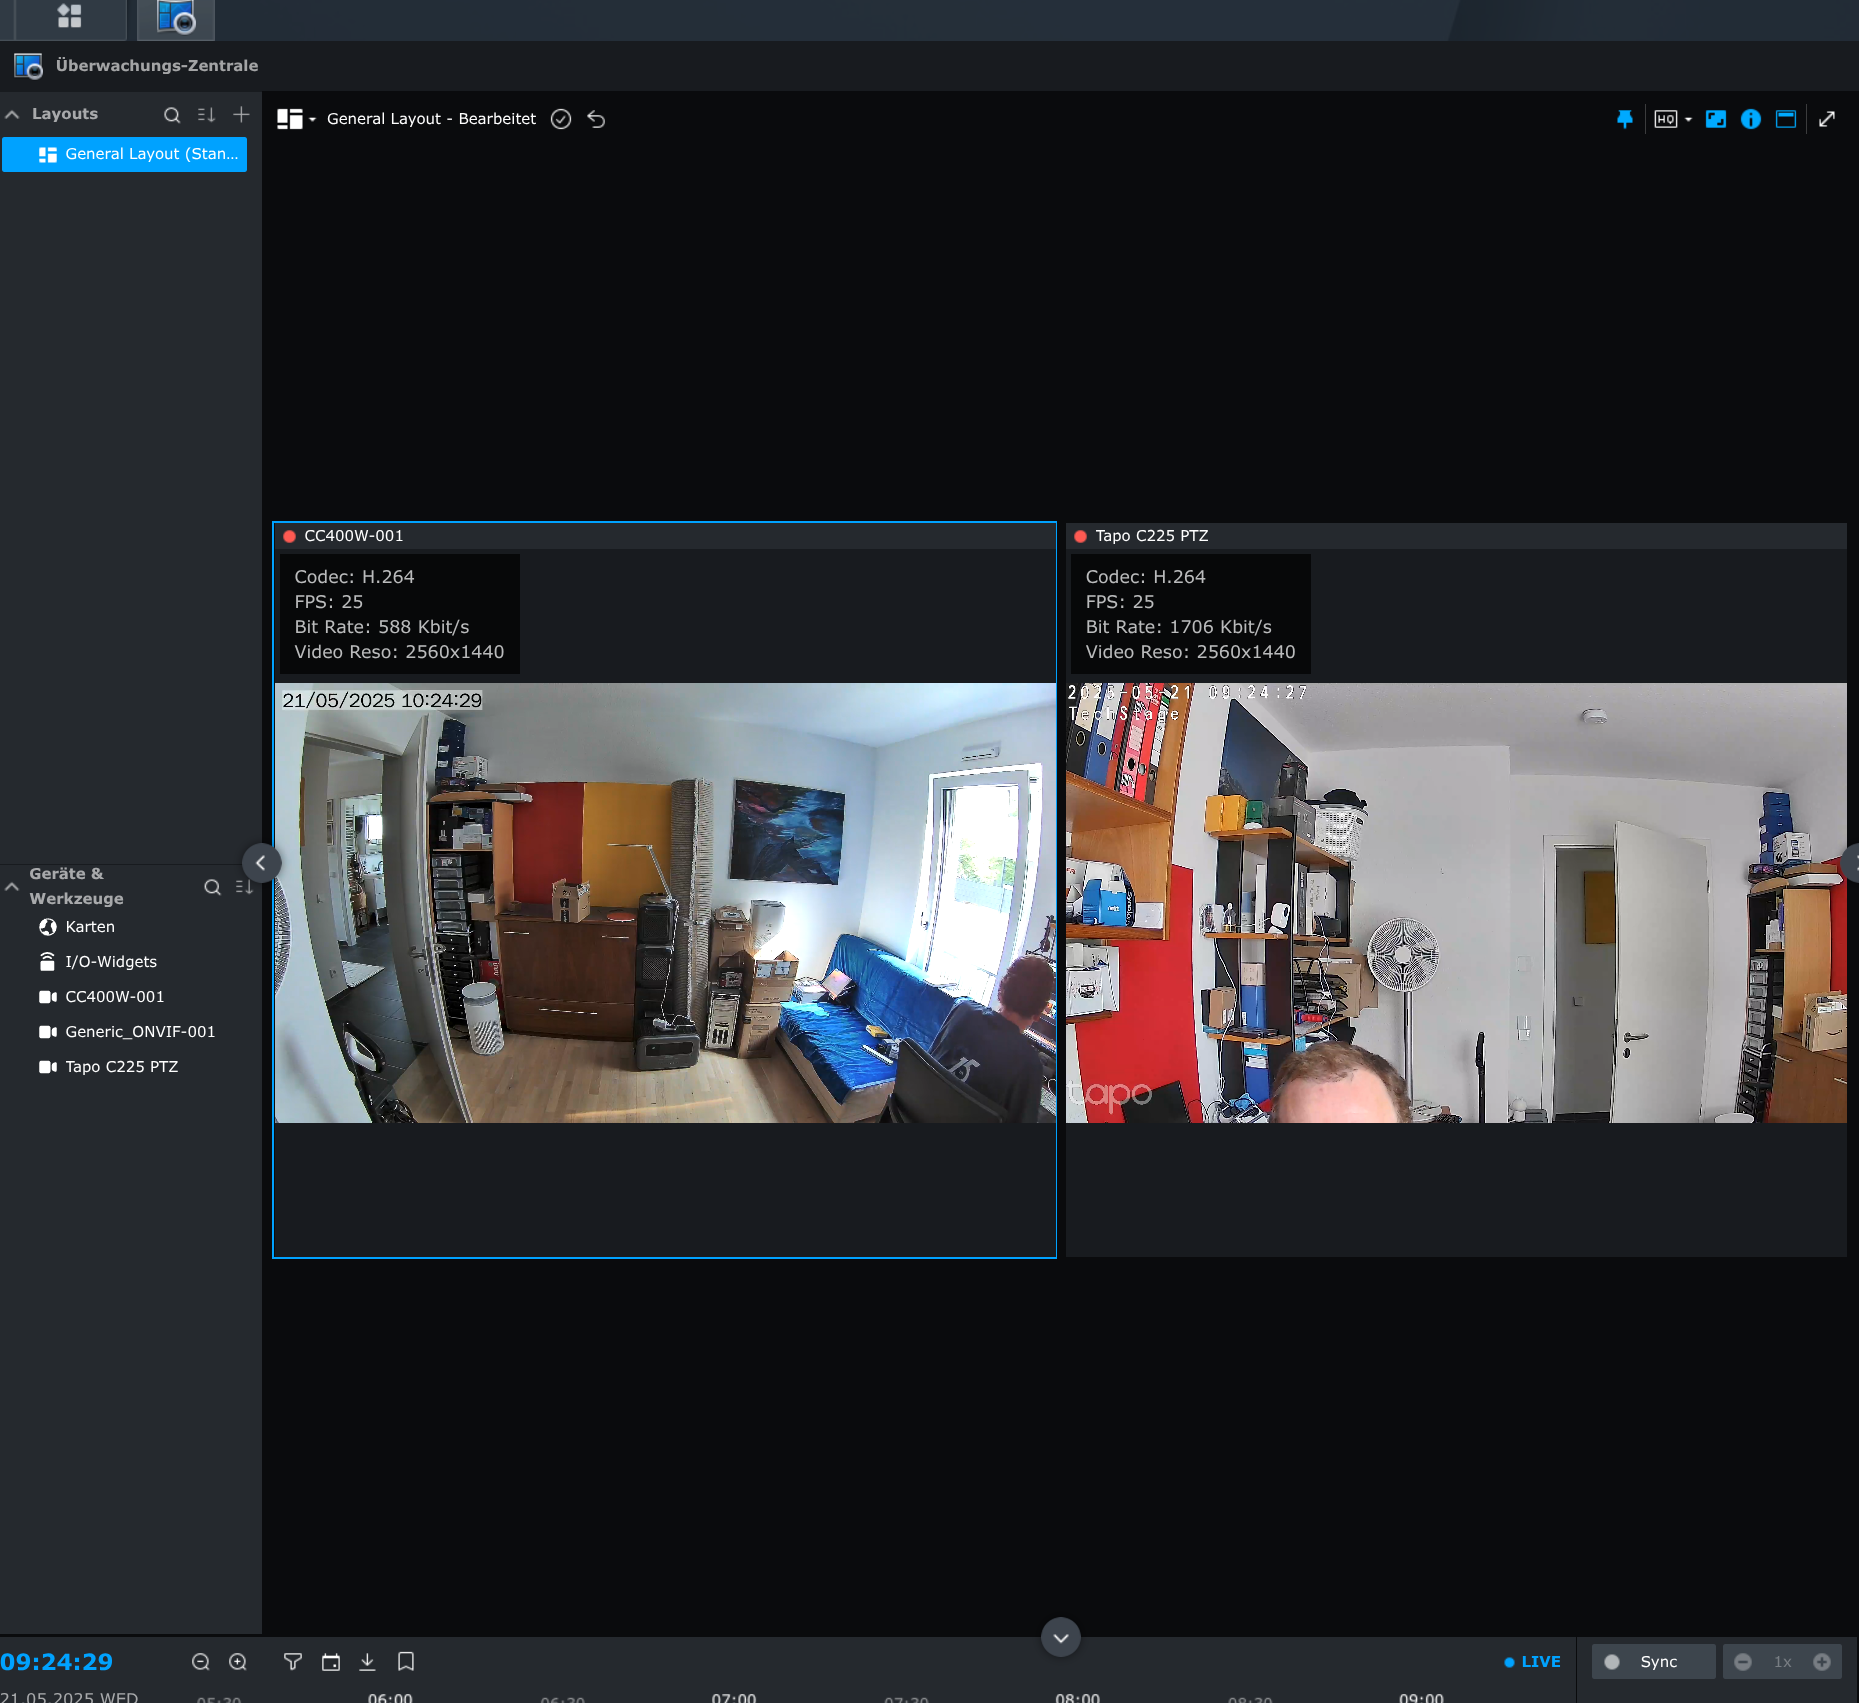Zoom in the timeline
This screenshot has width=1859, height=1703.
point(238,1662)
